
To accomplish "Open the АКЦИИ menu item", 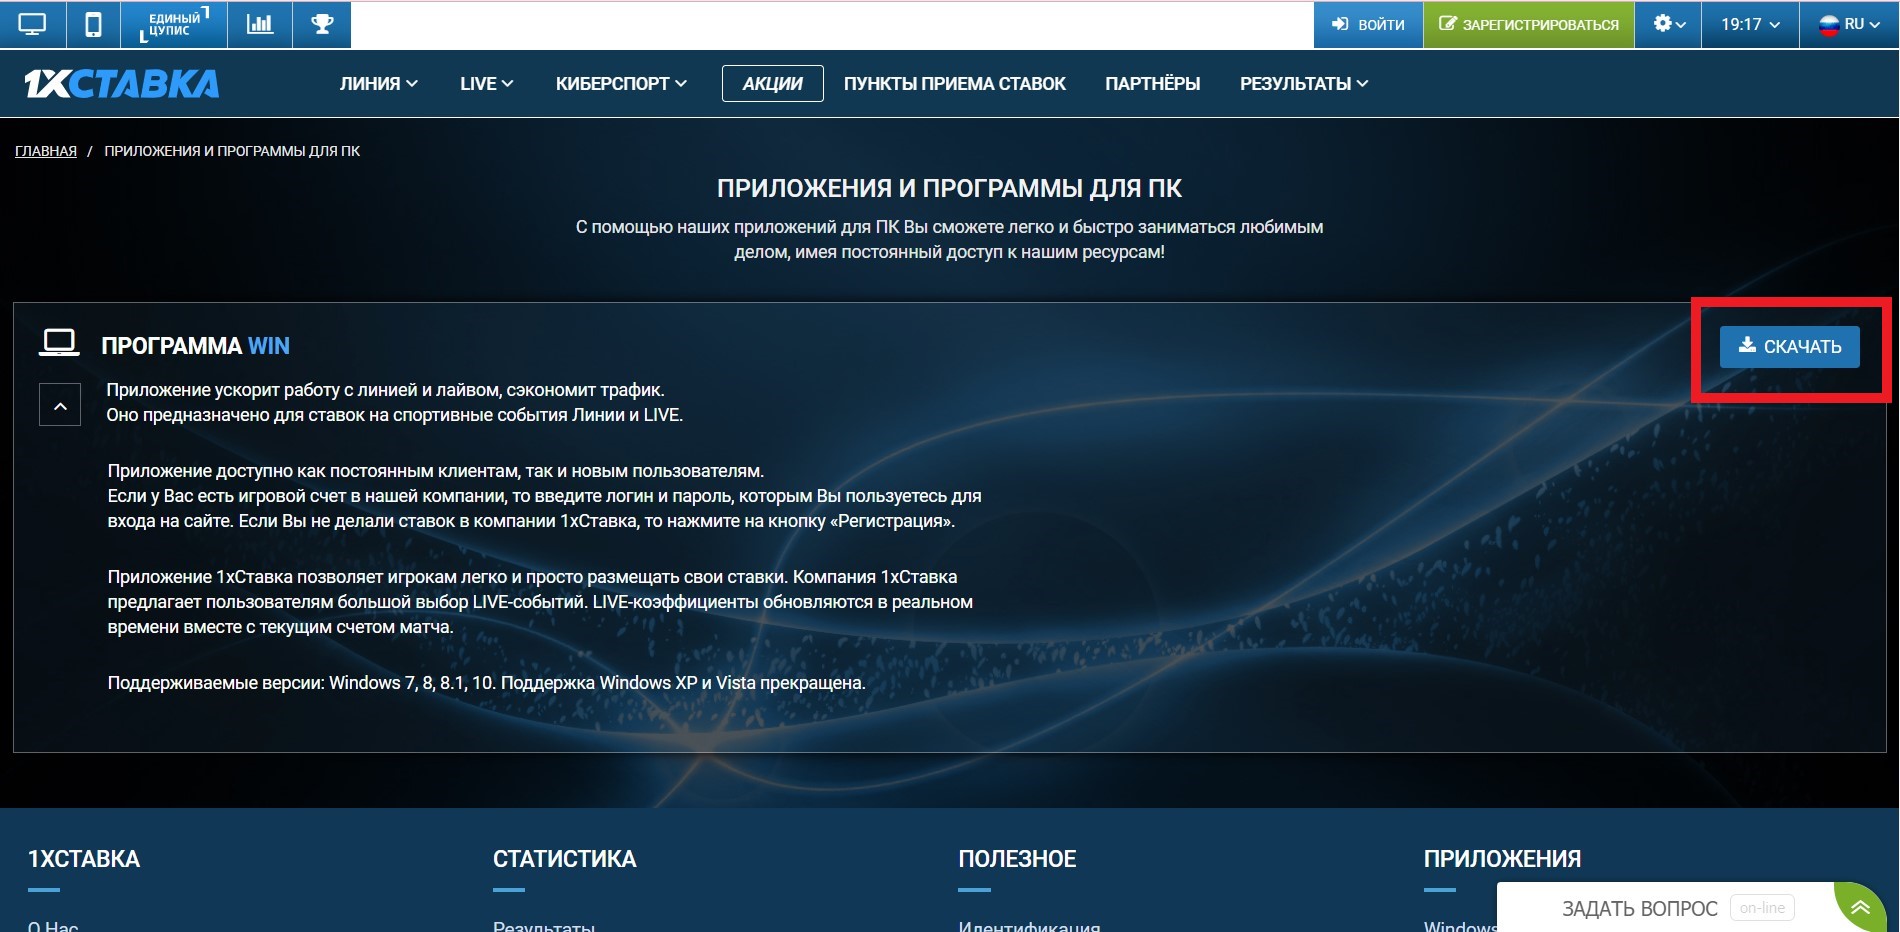I will click(x=773, y=84).
